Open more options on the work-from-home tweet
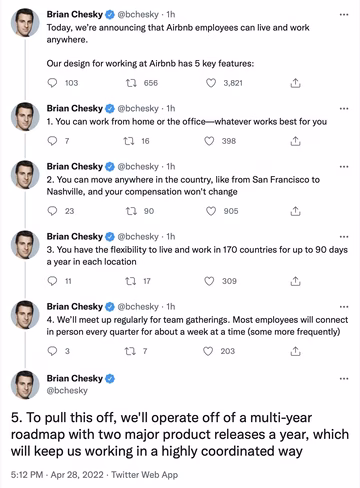Screen dimensions: 360x488 [x=344, y=109]
